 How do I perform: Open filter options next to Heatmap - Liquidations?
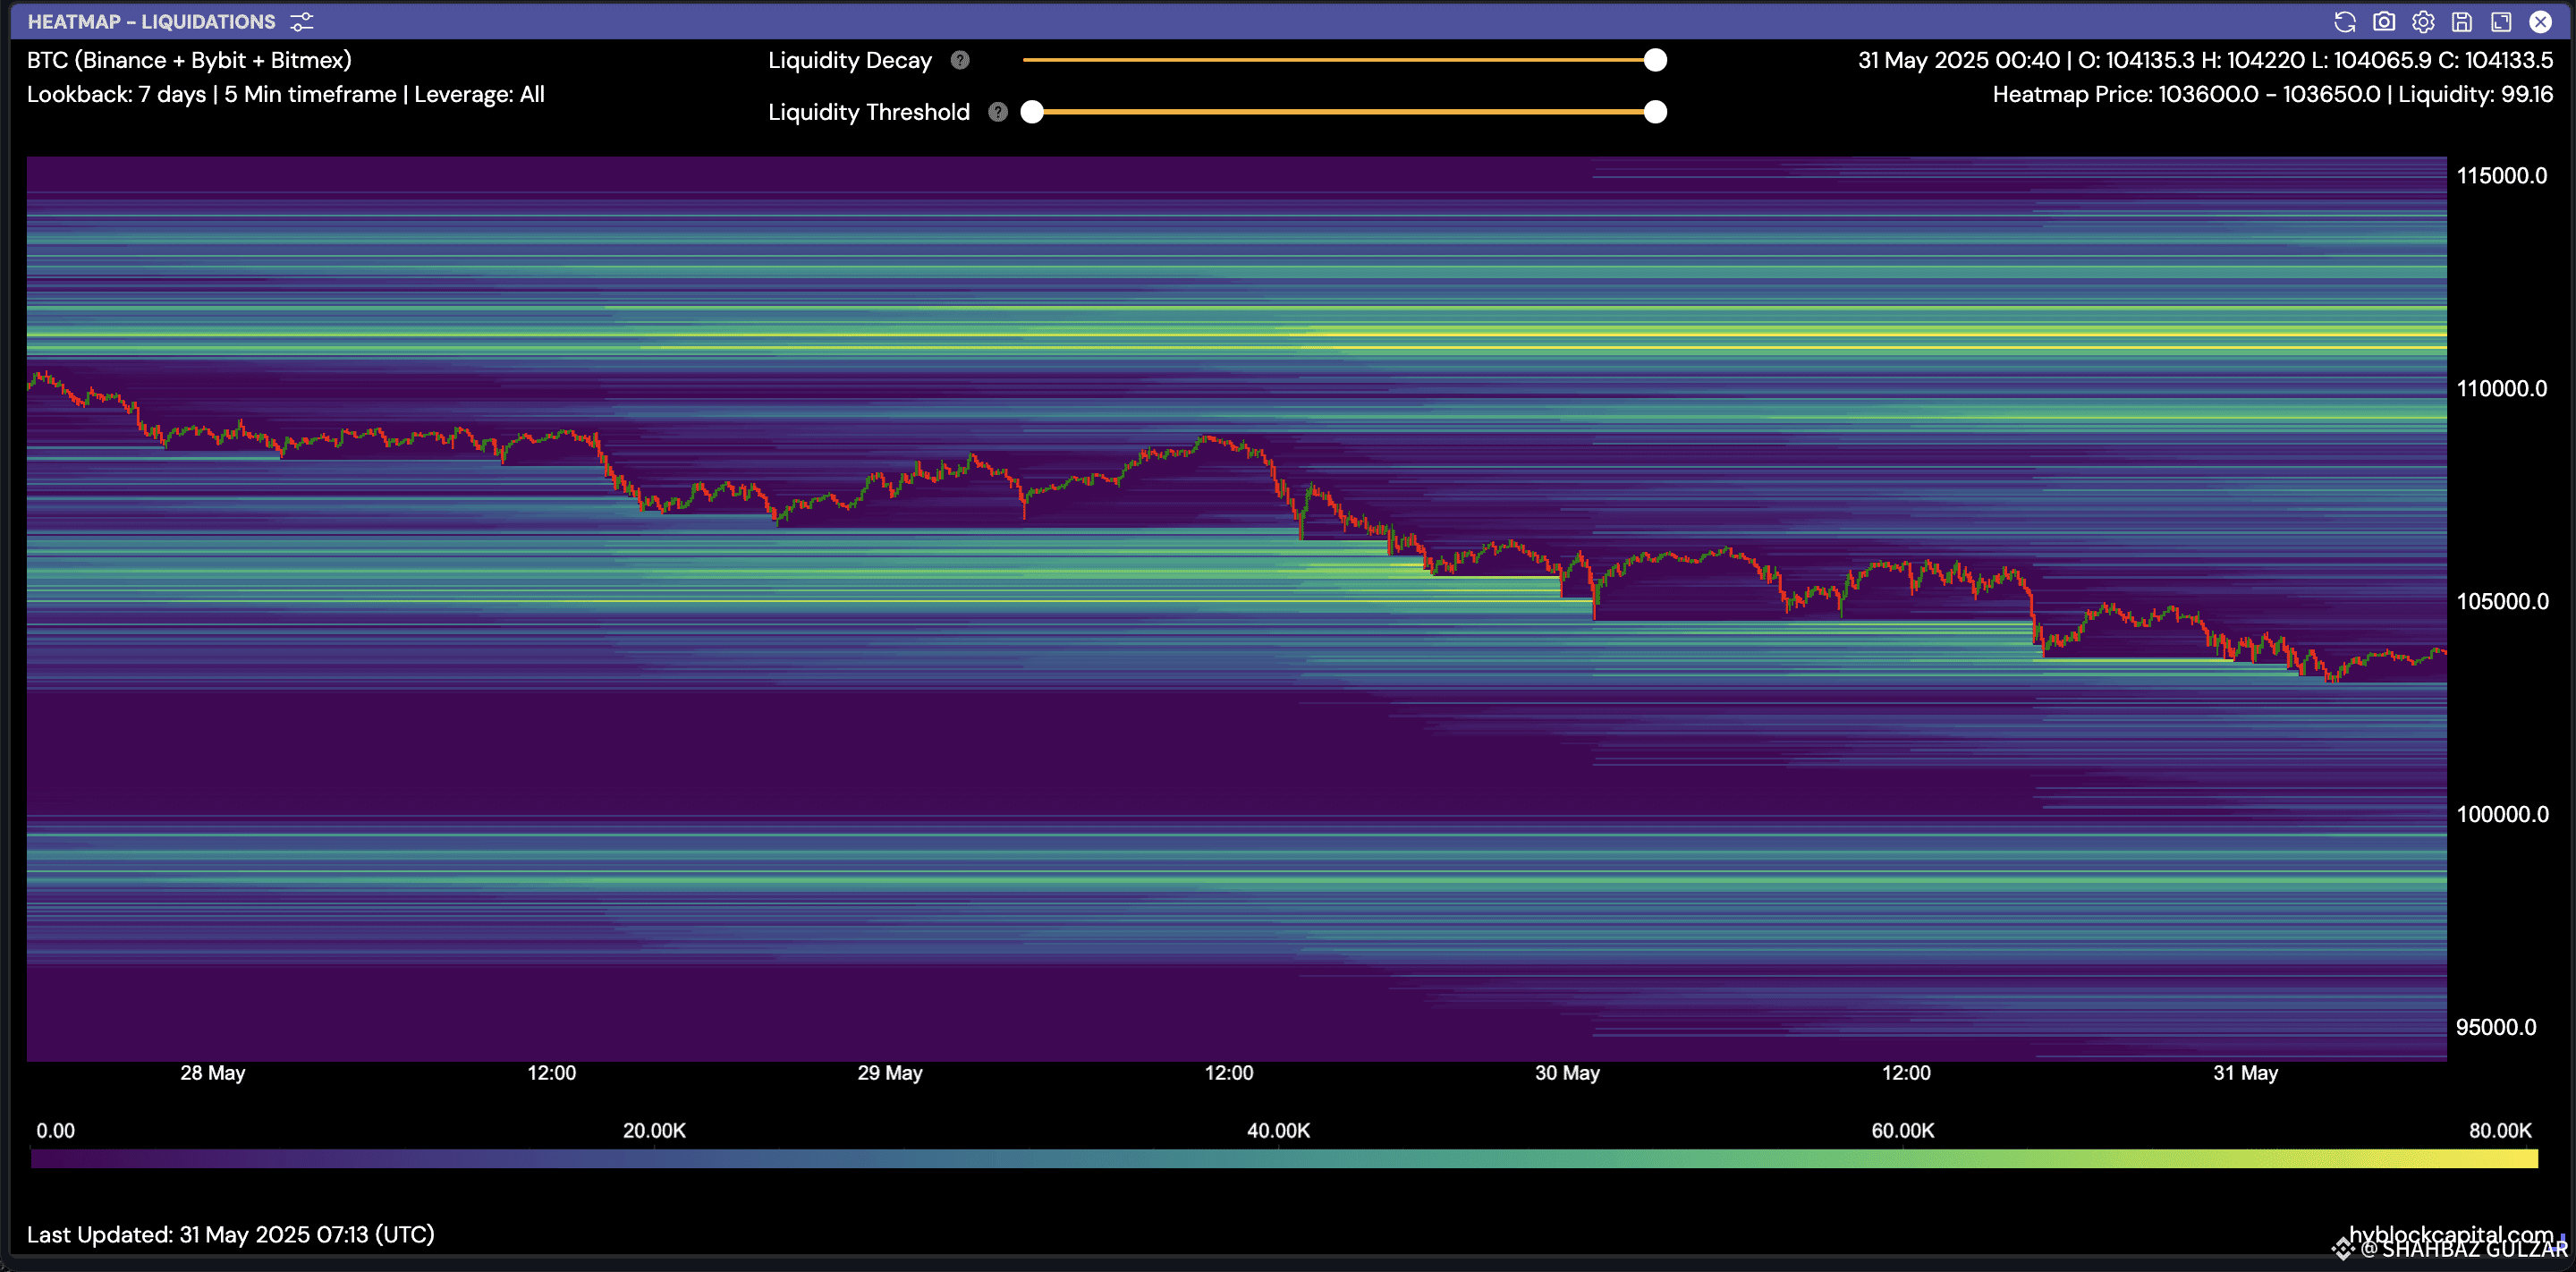[301, 22]
